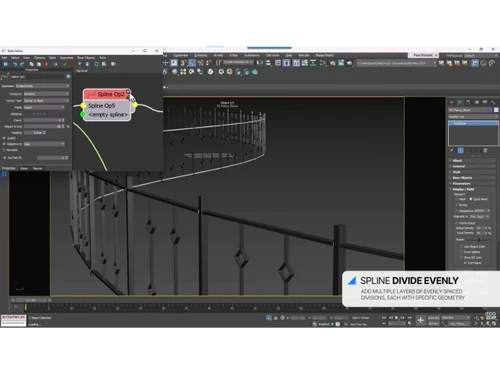This screenshot has height=375, width=500.
Task: Collapse the Display / Build rollout
Action: (472, 189)
